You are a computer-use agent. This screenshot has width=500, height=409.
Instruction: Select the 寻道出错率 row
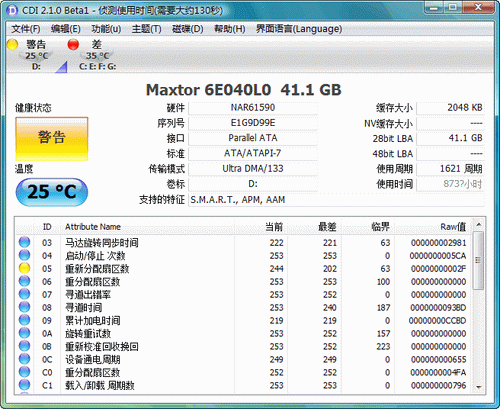point(243,295)
